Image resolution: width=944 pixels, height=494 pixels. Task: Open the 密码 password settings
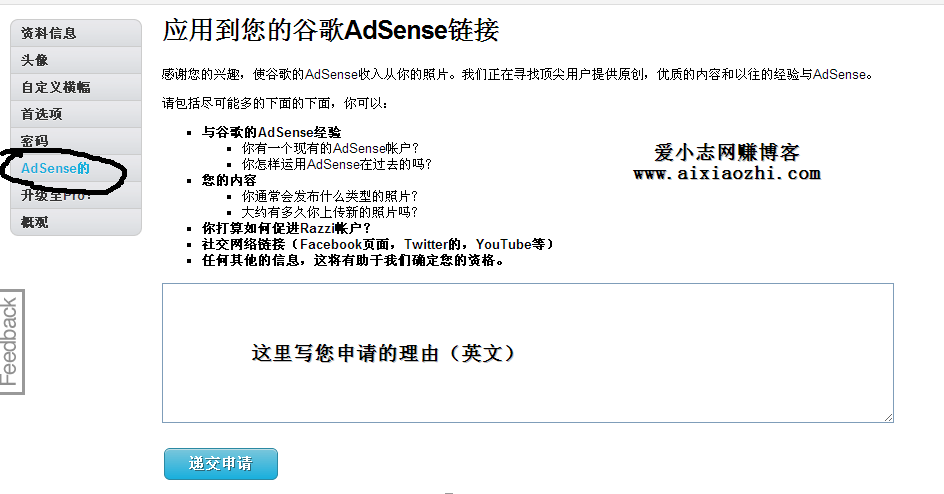point(76,141)
